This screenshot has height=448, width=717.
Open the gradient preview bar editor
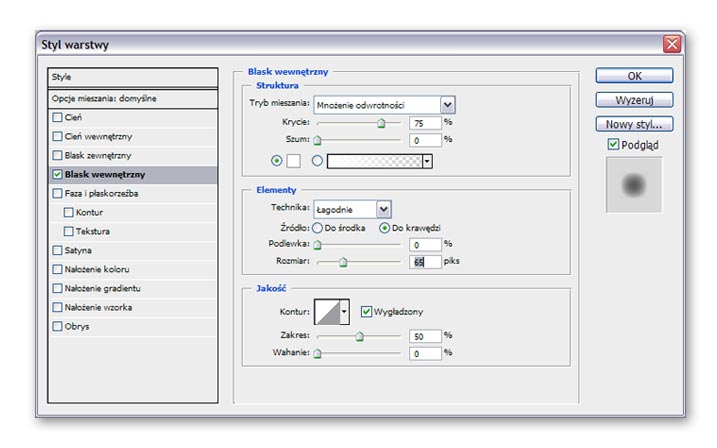coord(375,161)
